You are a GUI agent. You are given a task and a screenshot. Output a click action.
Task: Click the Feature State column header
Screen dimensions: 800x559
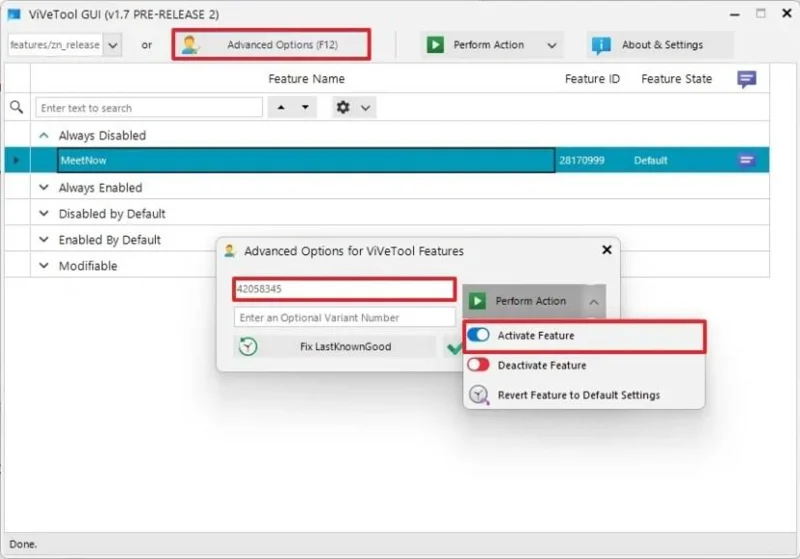(x=676, y=79)
